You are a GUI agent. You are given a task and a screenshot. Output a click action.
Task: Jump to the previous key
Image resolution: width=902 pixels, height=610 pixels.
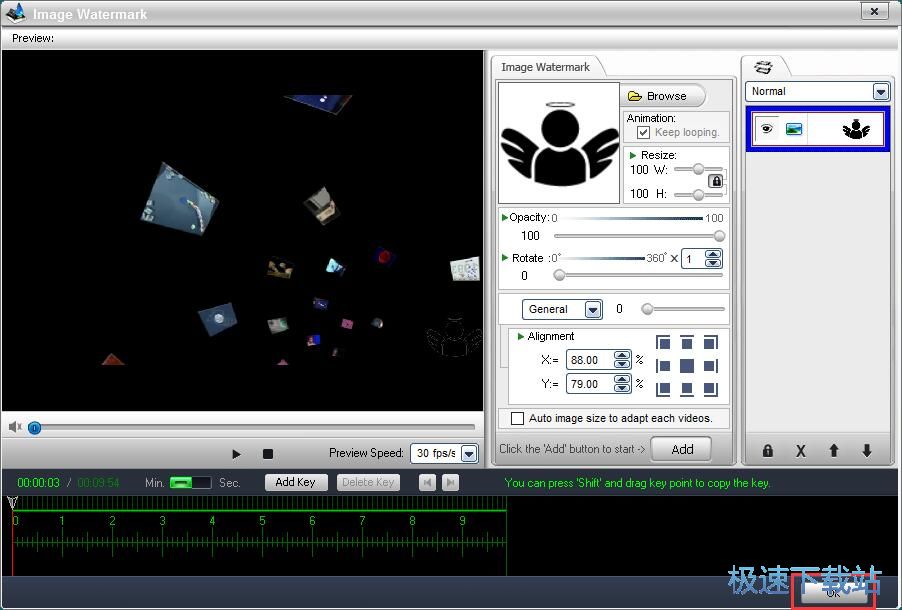[427, 482]
